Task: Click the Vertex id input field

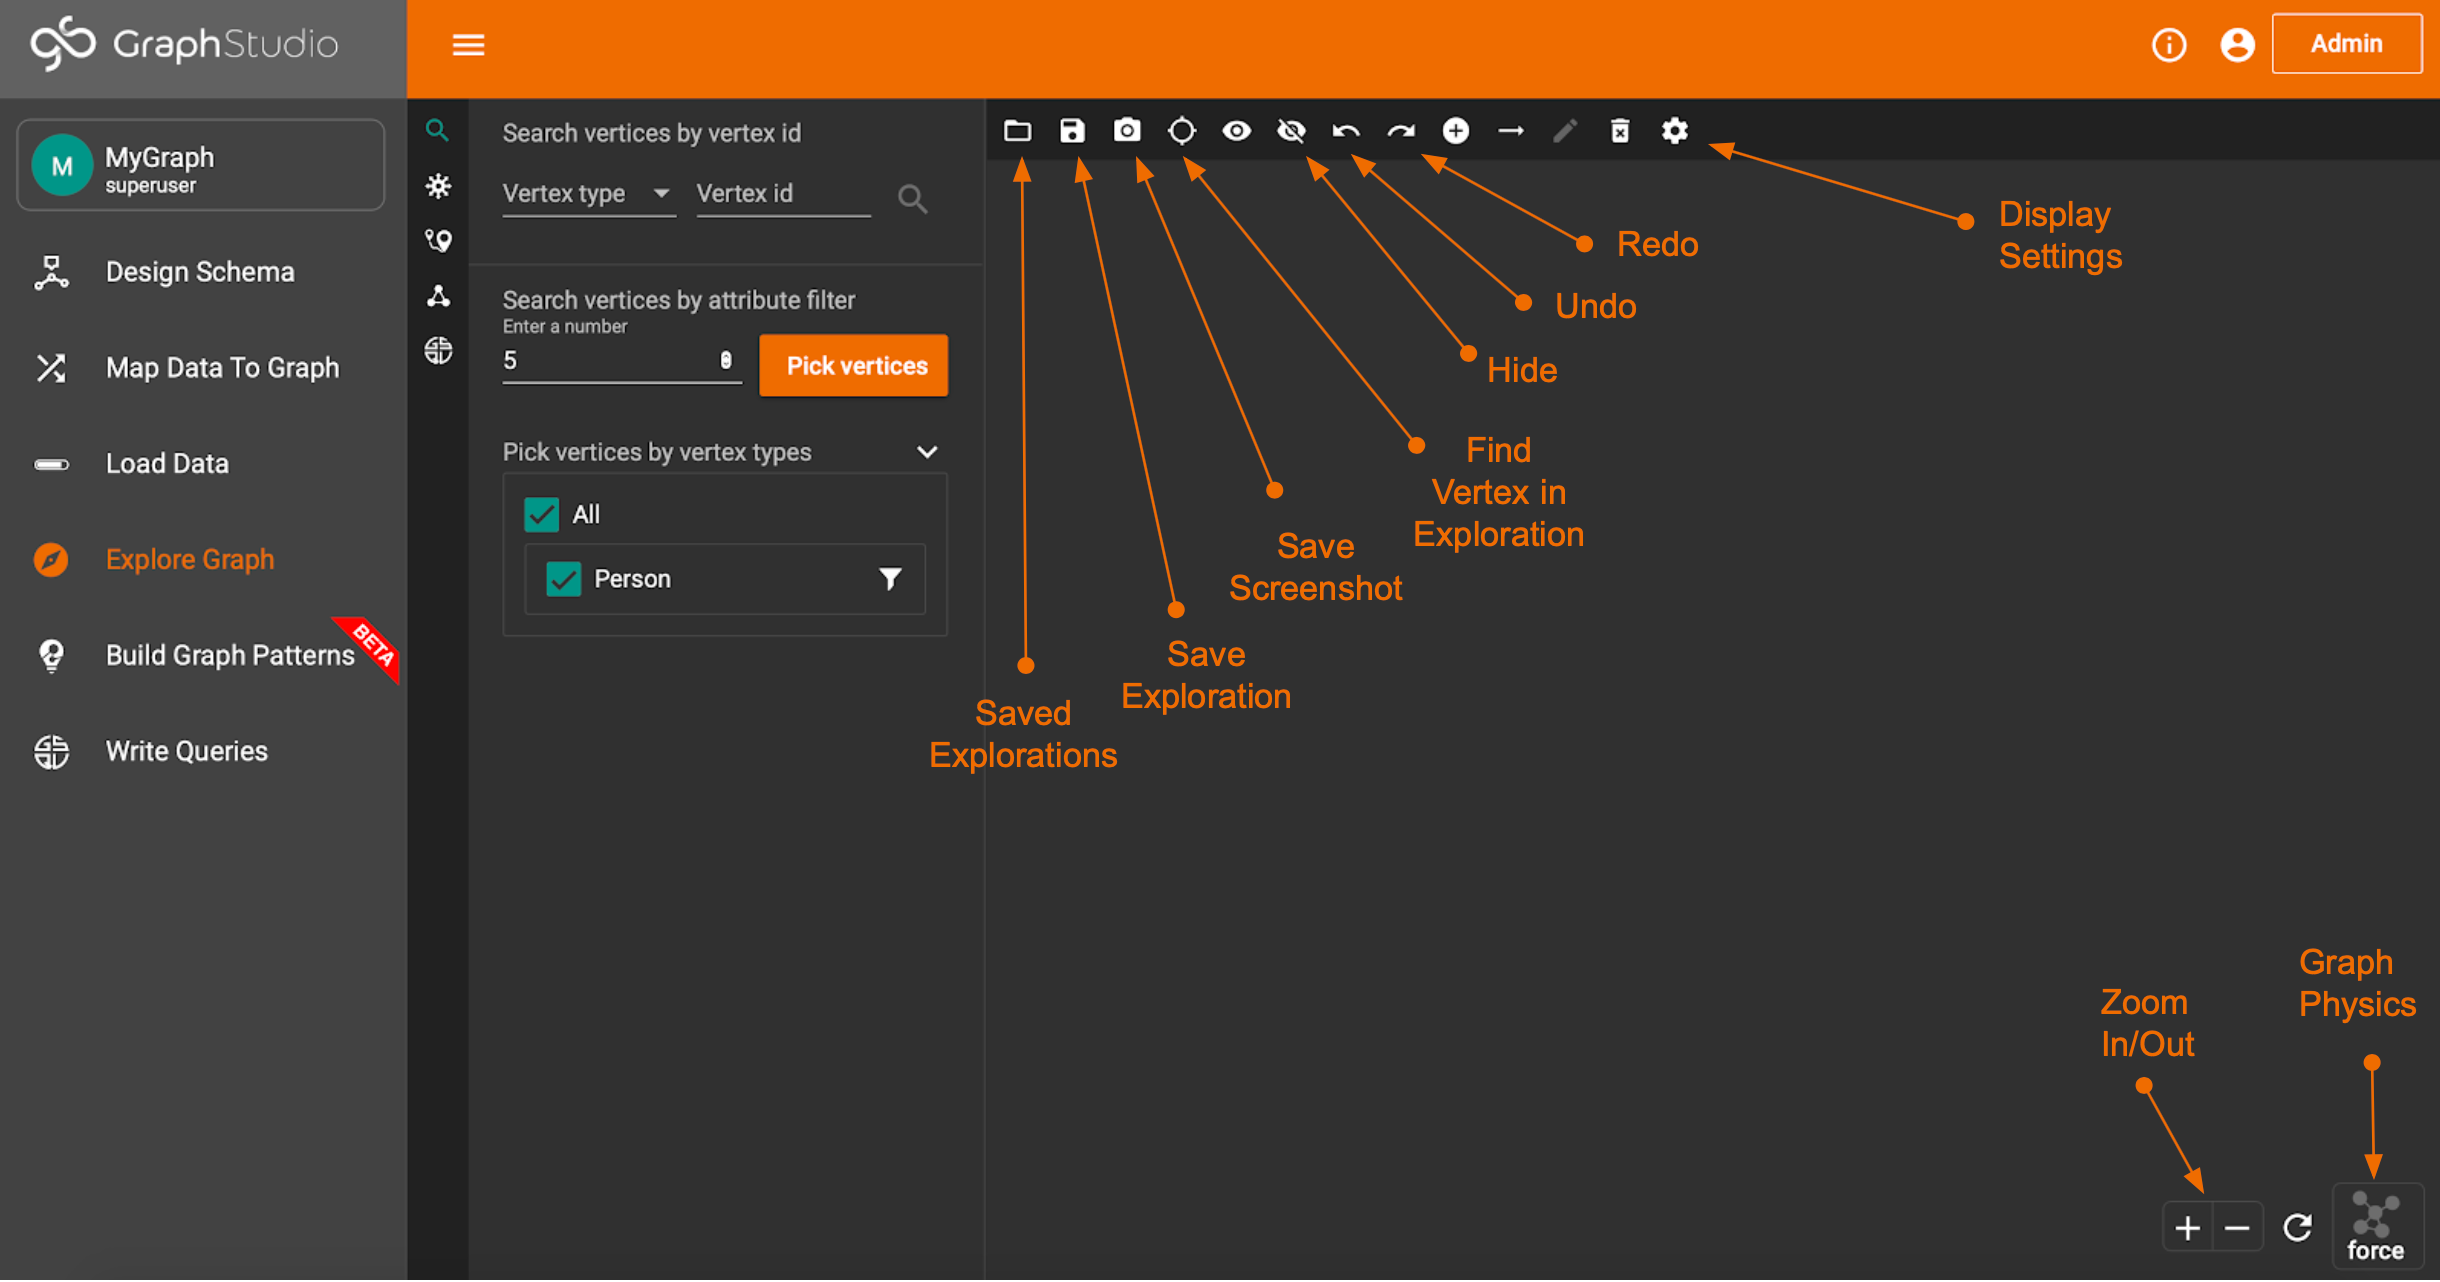Action: (782, 194)
